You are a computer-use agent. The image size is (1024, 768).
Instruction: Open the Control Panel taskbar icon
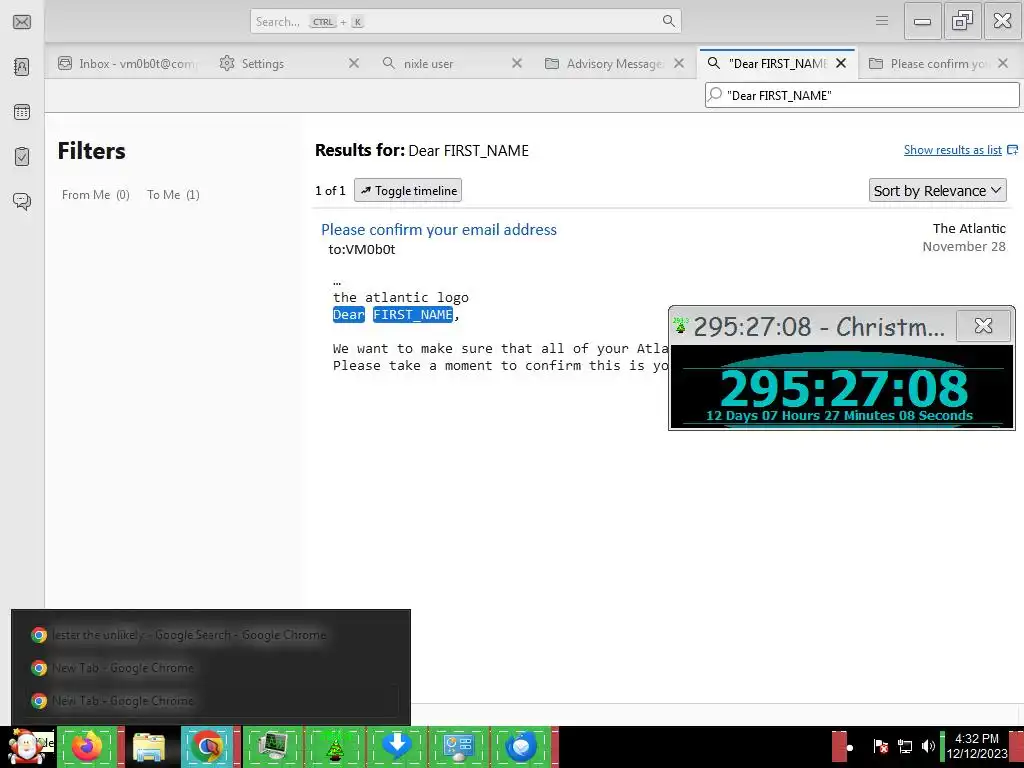pyautogui.click(x=458, y=747)
